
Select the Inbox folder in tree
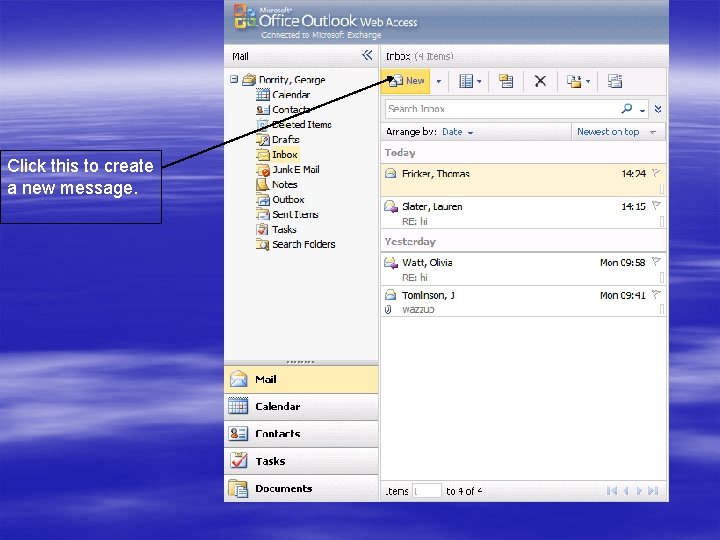point(285,155)
